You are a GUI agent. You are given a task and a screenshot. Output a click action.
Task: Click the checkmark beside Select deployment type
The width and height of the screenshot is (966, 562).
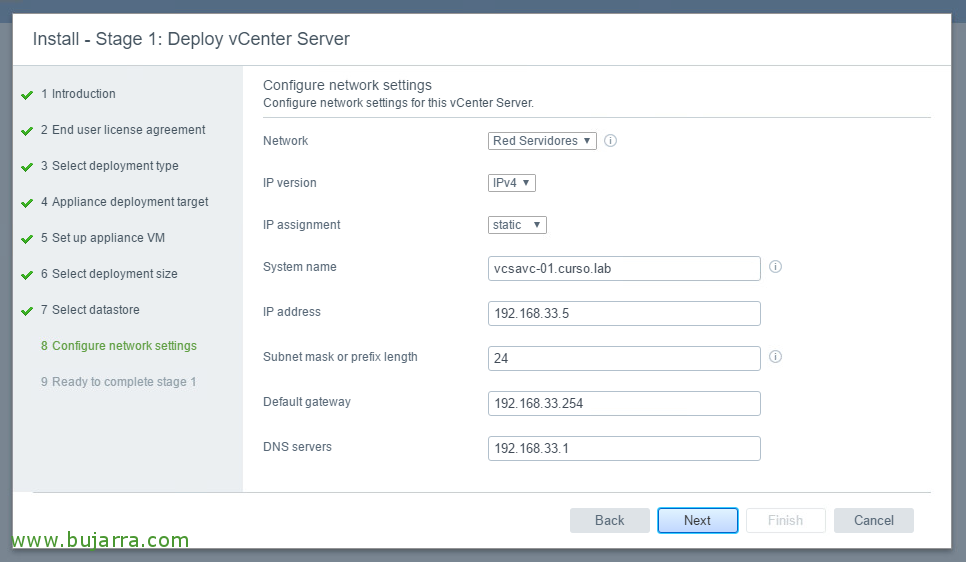pos(27,167)
